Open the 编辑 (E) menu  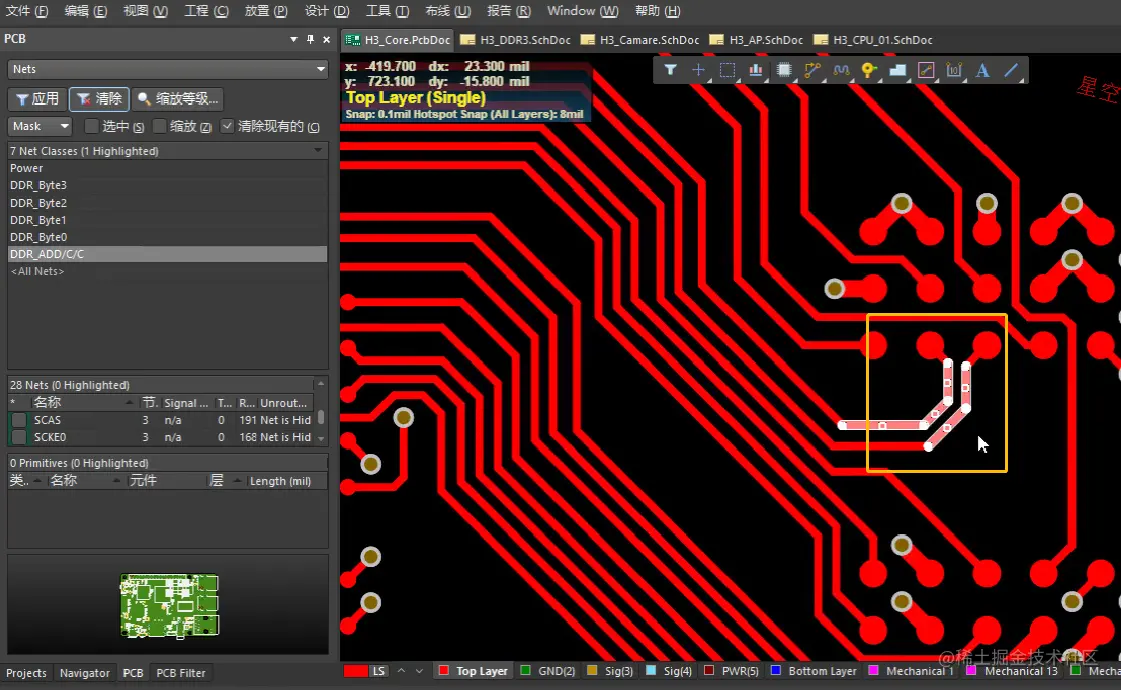[86, 11]
